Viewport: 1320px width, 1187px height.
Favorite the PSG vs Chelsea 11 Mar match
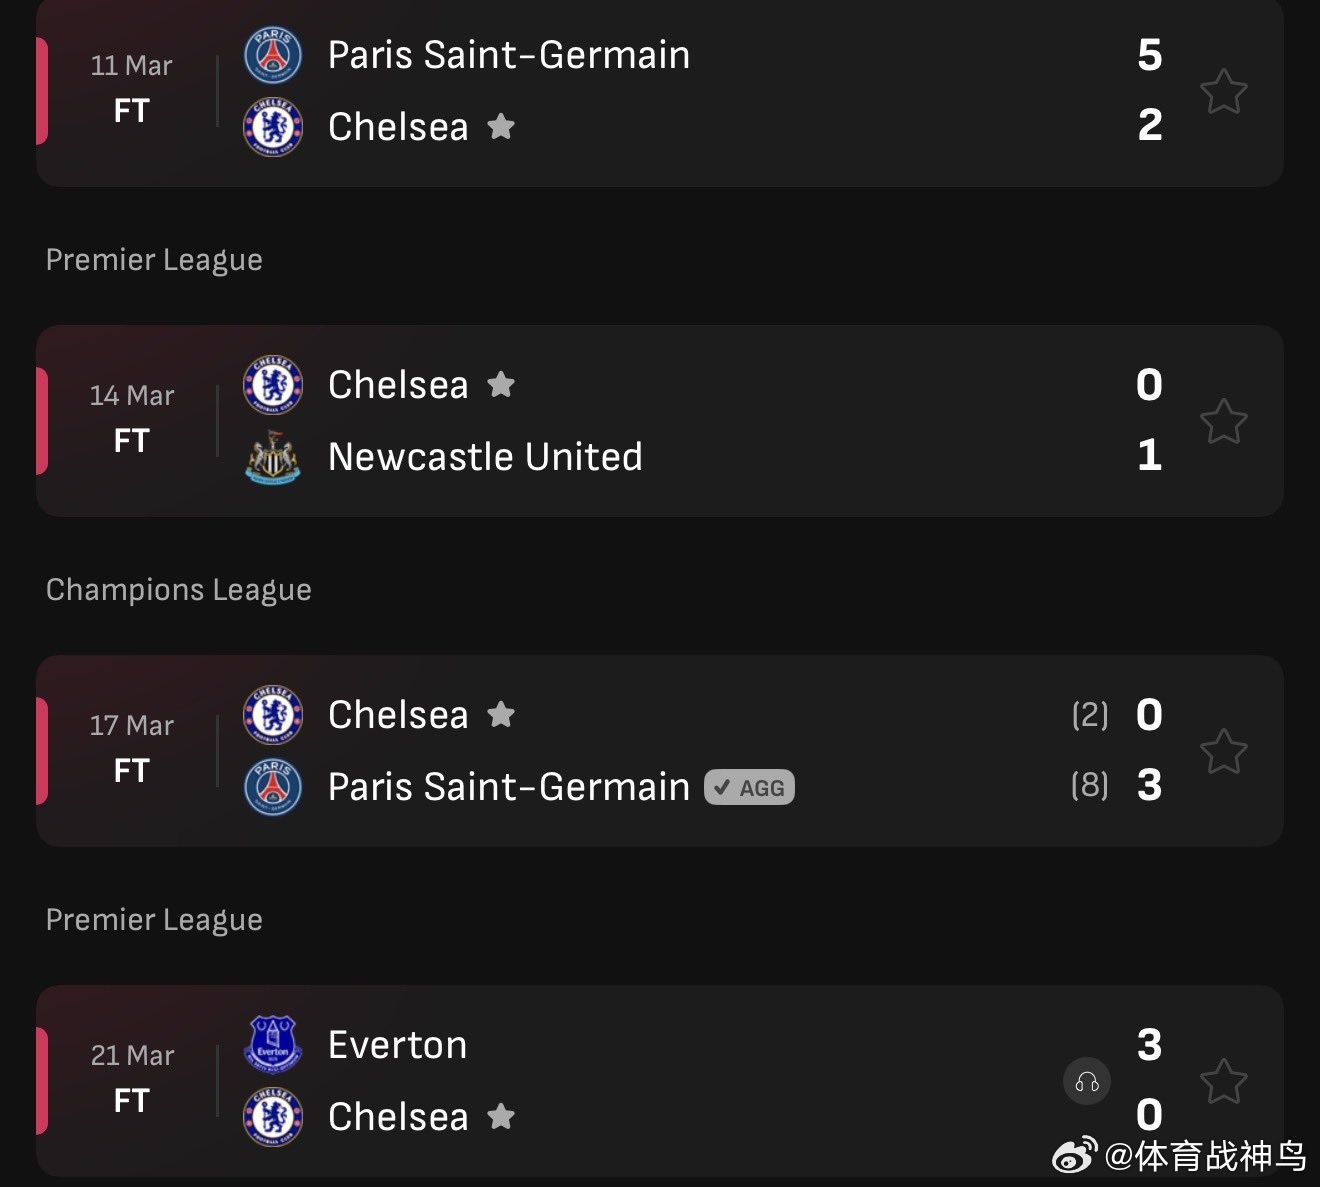(1223, 92)
